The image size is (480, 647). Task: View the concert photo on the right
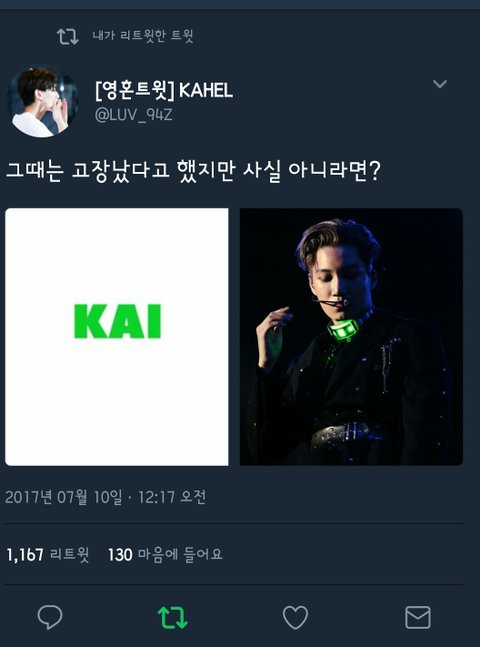click(x=351, y=337)
